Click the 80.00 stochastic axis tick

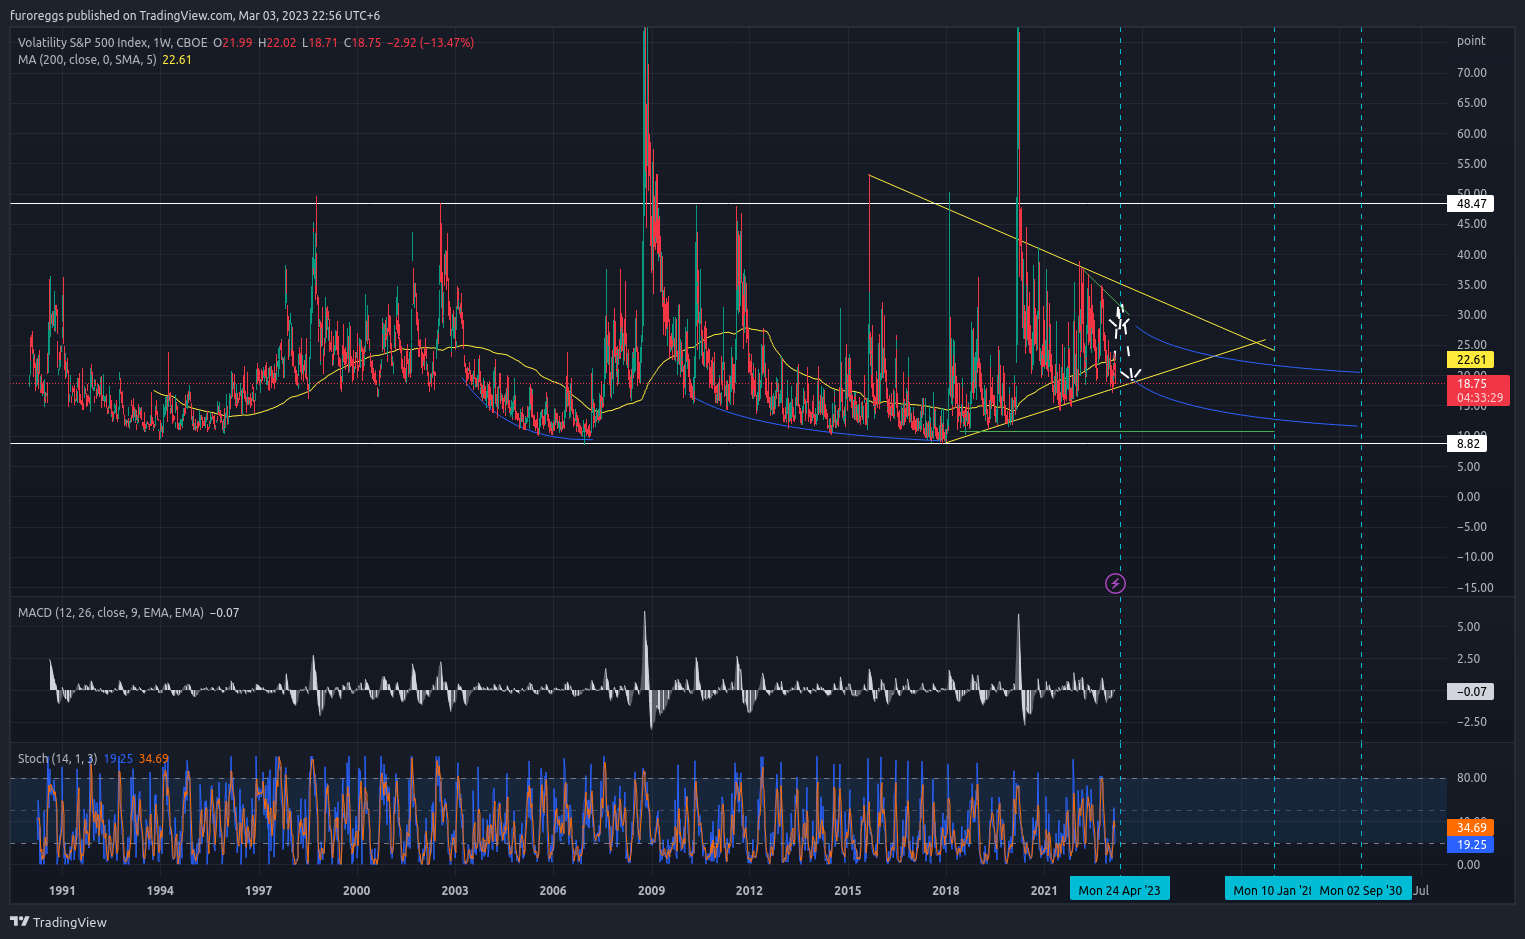1471,778
